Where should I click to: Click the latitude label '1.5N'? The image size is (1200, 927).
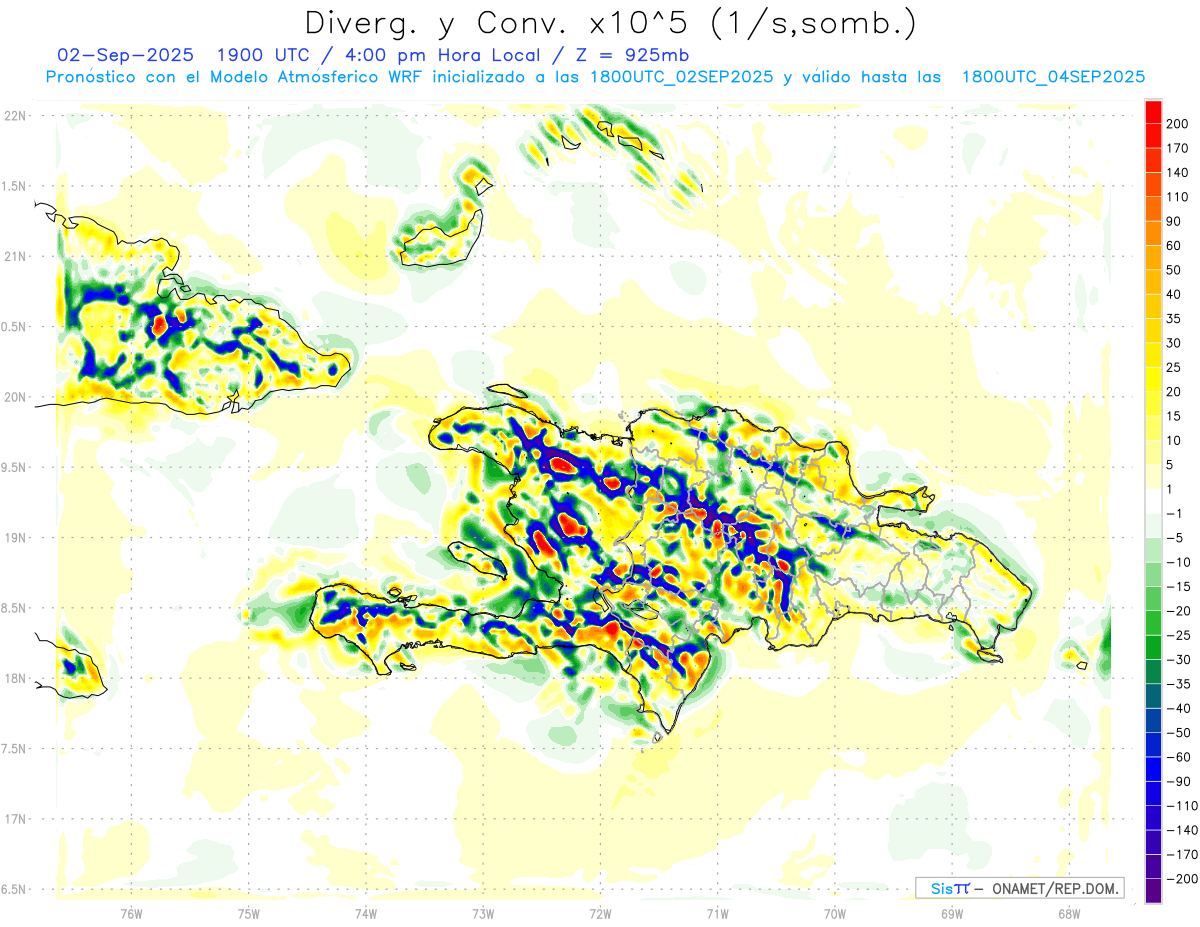pyautogui.click(x=14, y=186)
